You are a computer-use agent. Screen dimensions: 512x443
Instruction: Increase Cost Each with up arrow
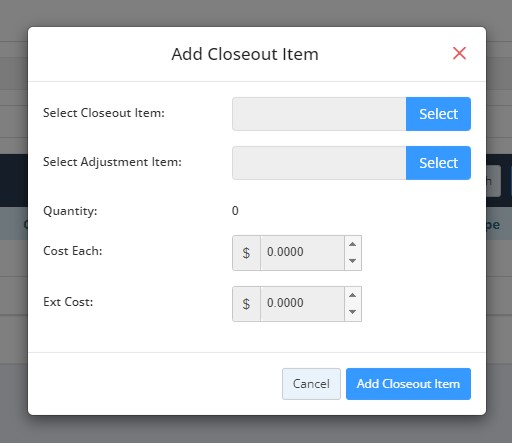[352, 244]
